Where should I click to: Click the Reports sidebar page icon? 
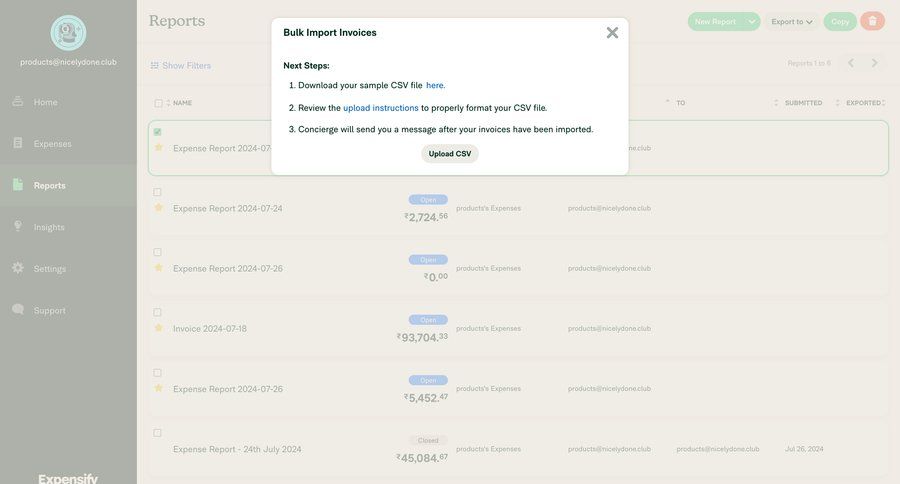(18, 184)
